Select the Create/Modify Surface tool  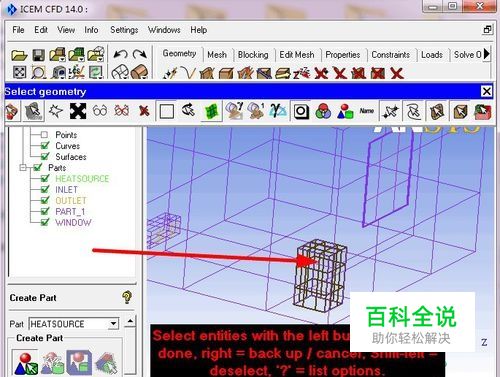207,73
